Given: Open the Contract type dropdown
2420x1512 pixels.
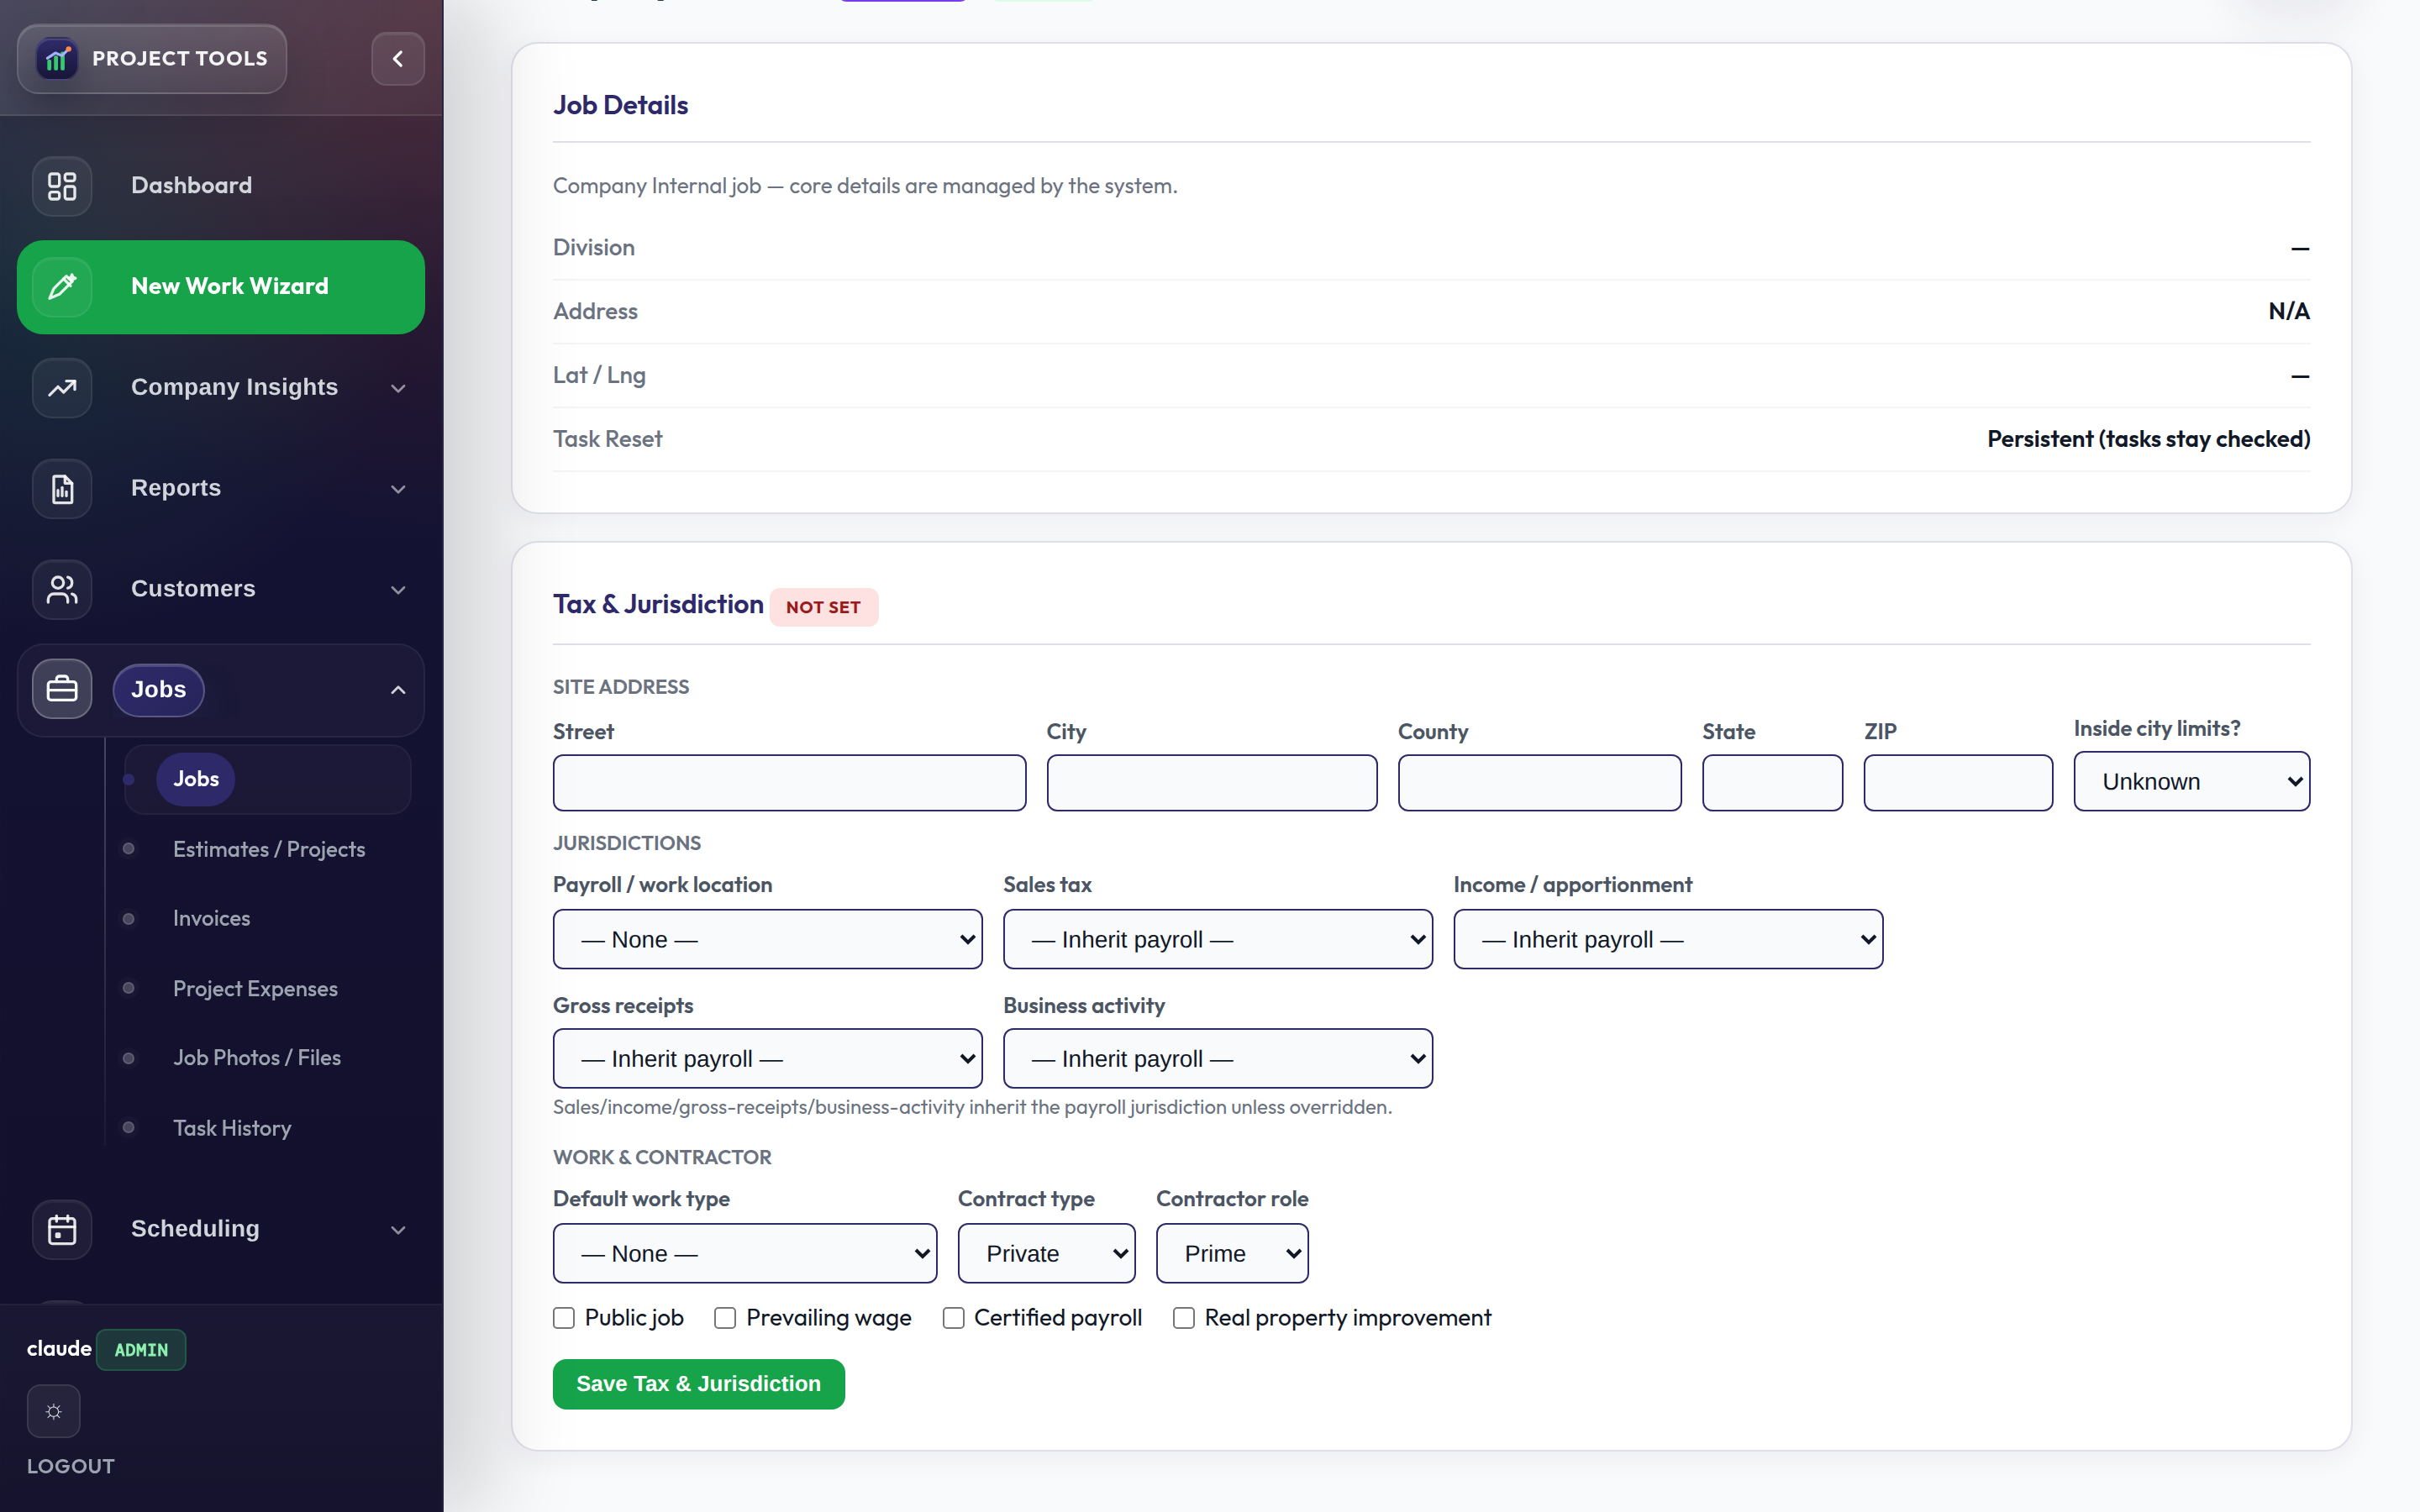Looking at the screenshot, I should (1046, 1254).
